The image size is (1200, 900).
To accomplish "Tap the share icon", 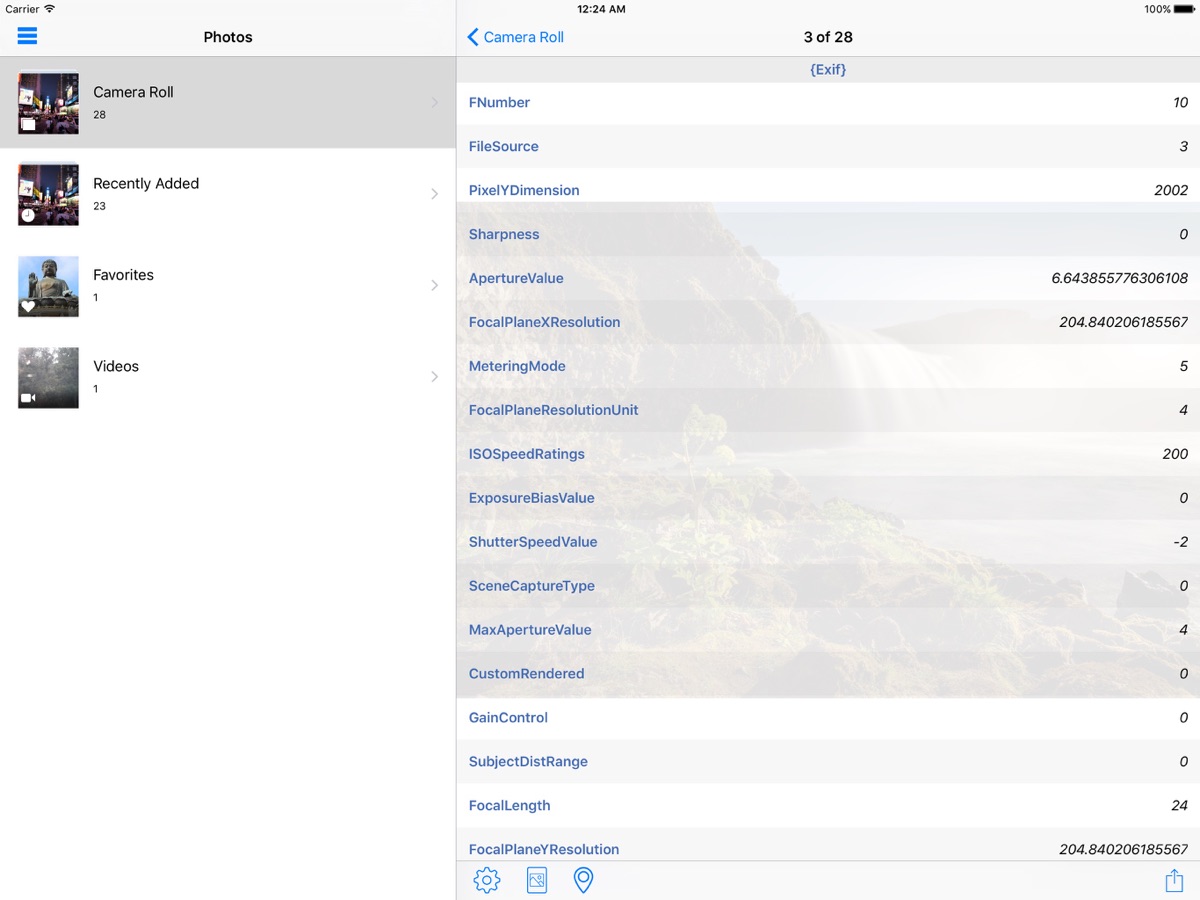I will click(1174, 880).
